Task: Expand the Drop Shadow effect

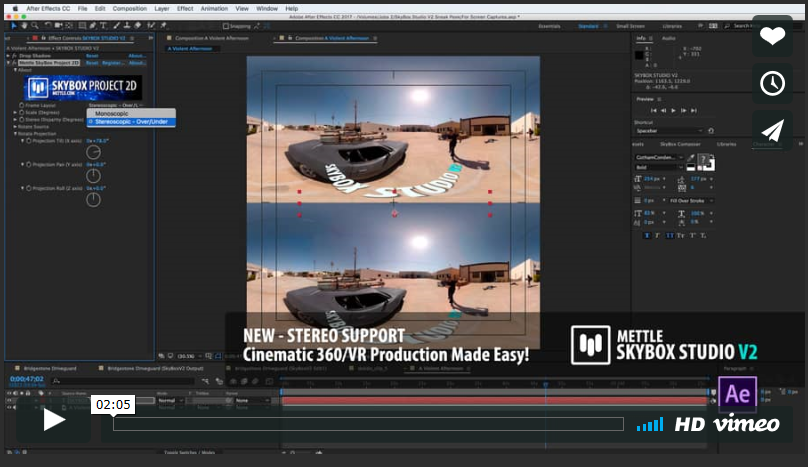Action: [x=8, y=56]
